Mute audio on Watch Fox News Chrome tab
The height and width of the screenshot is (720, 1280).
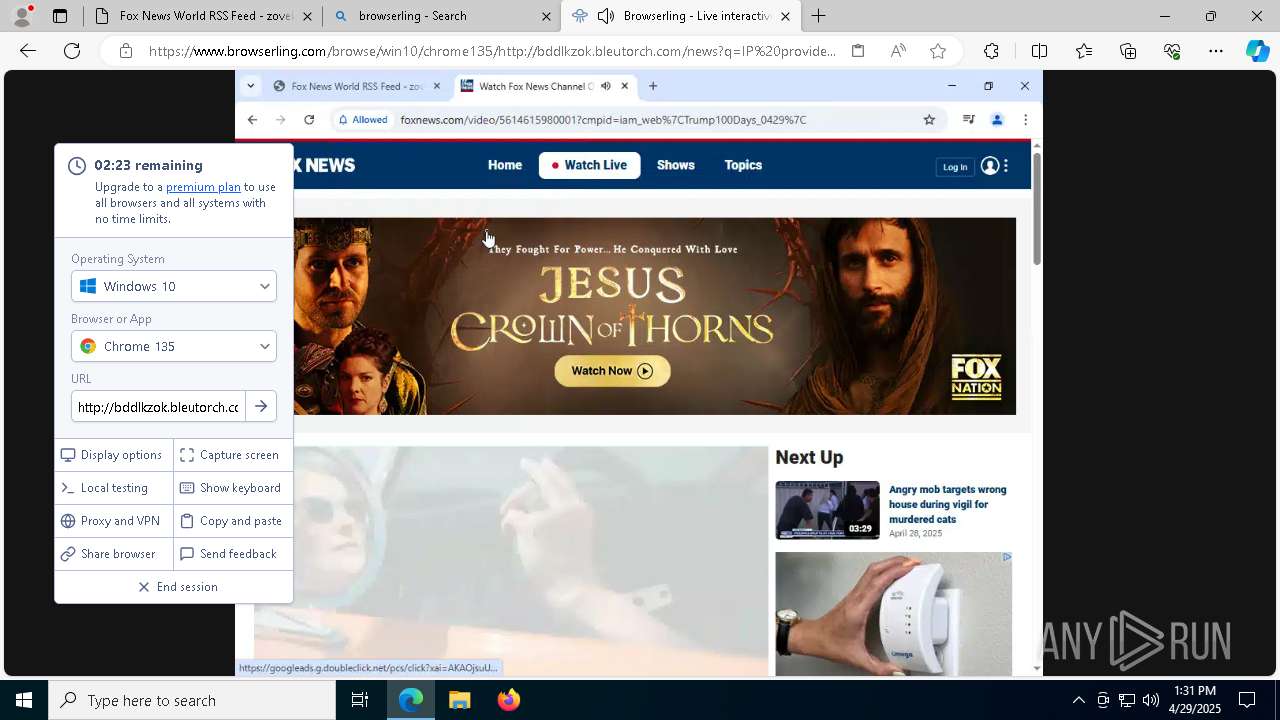(605, 86)
